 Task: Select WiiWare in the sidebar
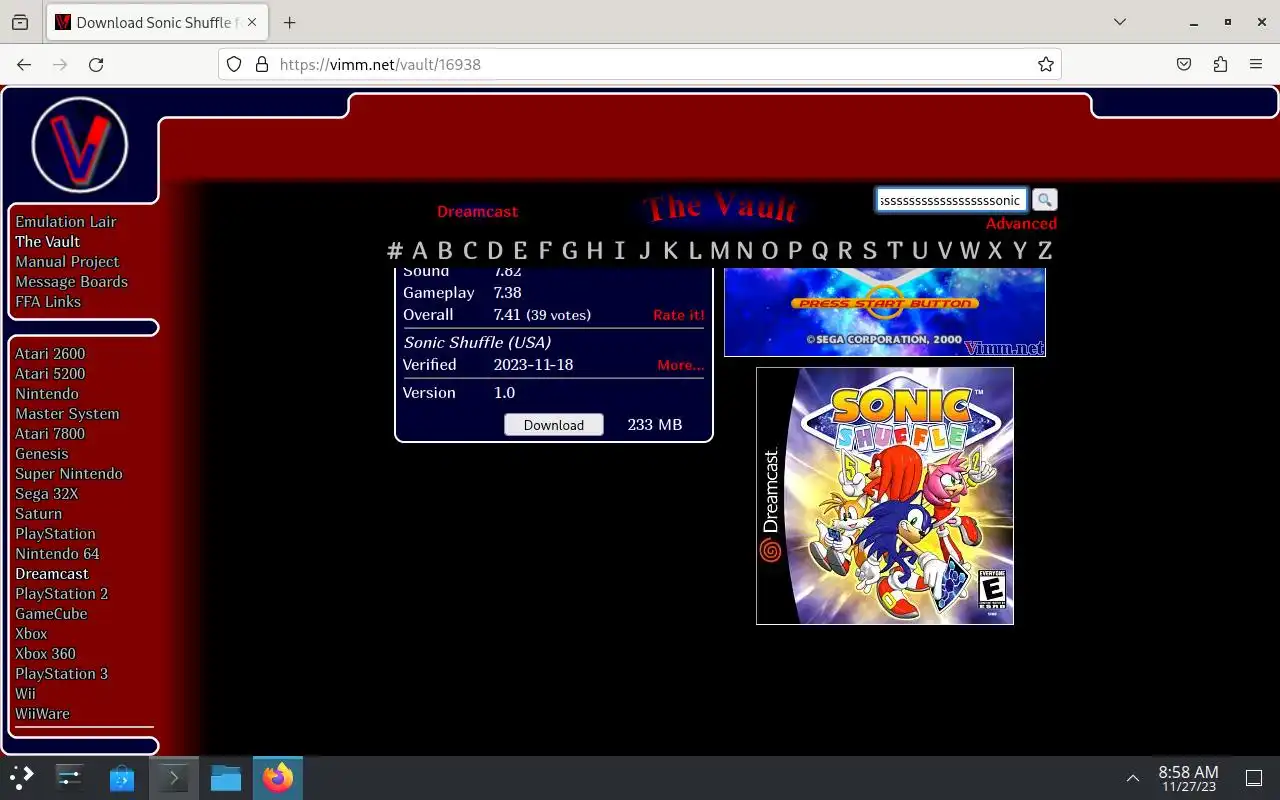point(42,714)
